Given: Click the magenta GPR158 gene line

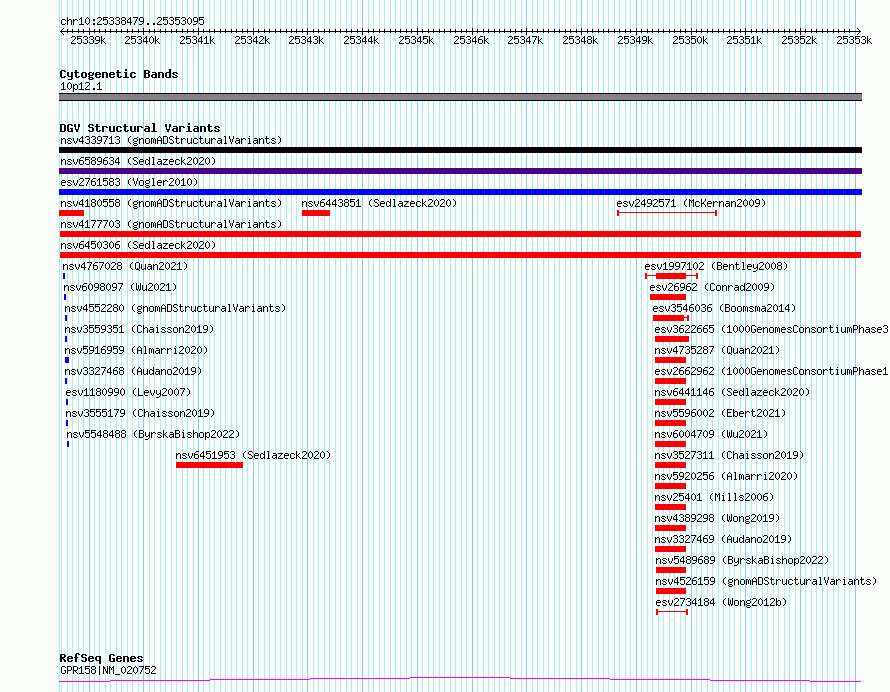Looking at the screenshot, I should pos(460,680).
